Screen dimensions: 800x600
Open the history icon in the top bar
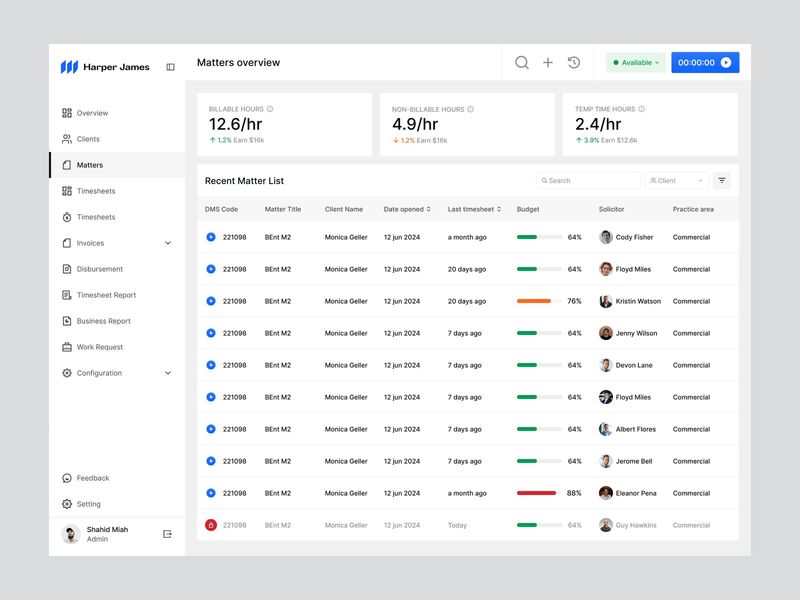pos(573,62)
